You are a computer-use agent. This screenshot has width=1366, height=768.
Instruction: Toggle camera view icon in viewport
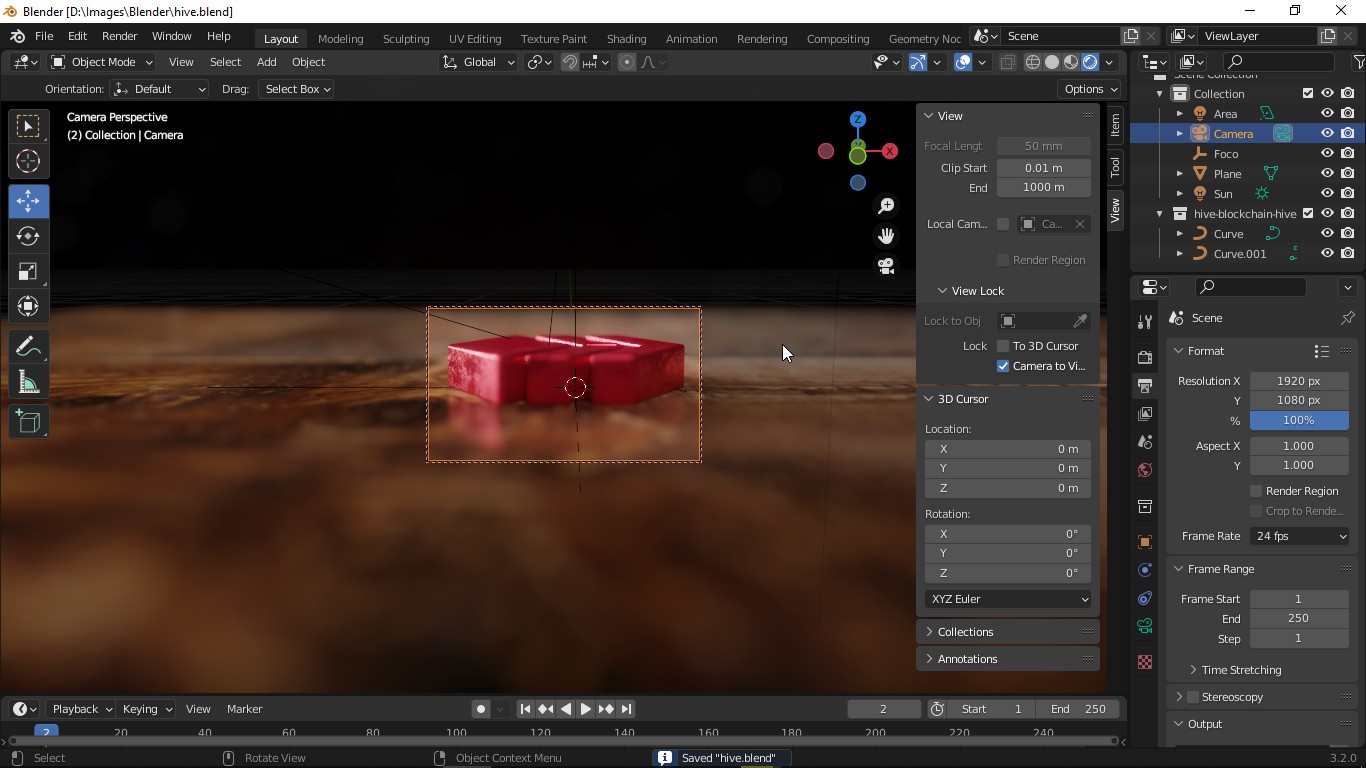coord(886,266)
